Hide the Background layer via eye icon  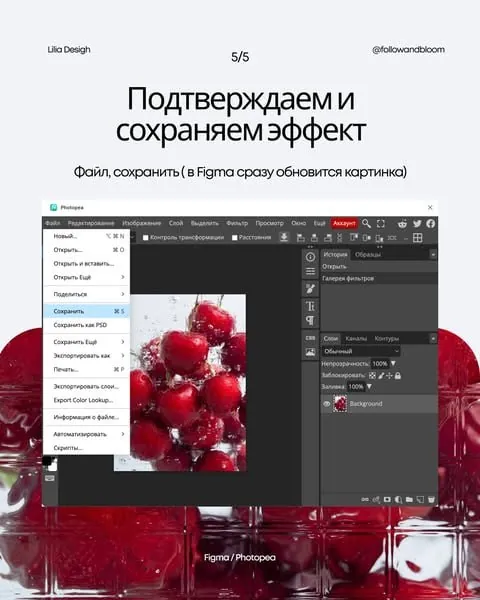point(327,404)
